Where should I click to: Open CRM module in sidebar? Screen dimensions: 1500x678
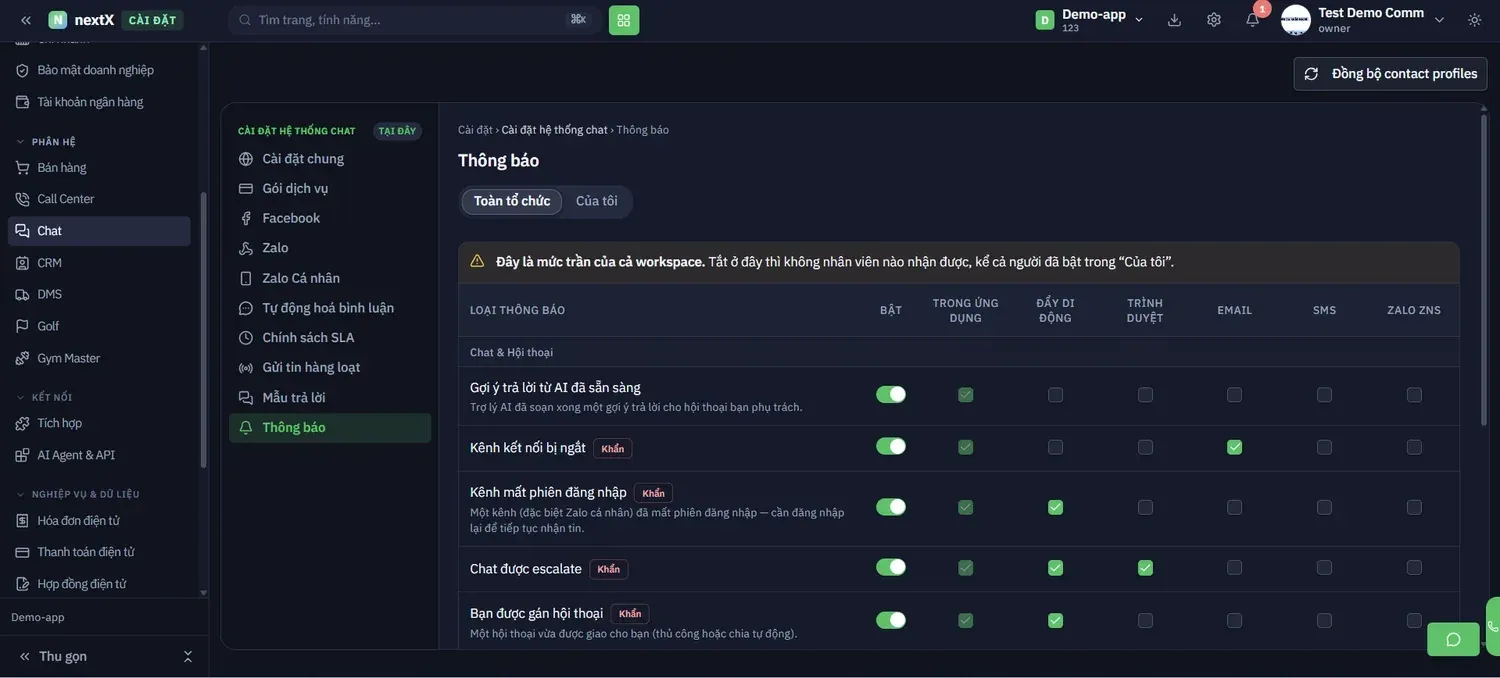click(99, 263)
